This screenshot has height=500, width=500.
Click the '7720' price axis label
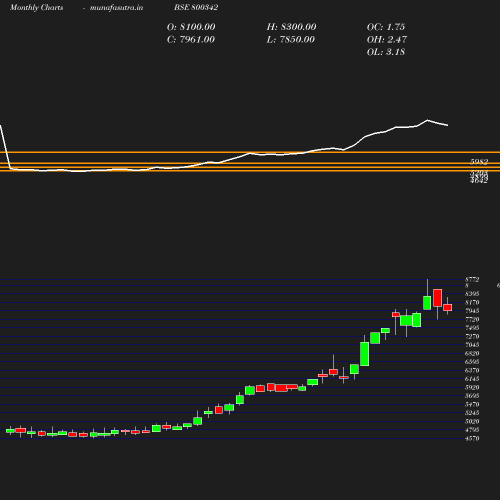472,319
